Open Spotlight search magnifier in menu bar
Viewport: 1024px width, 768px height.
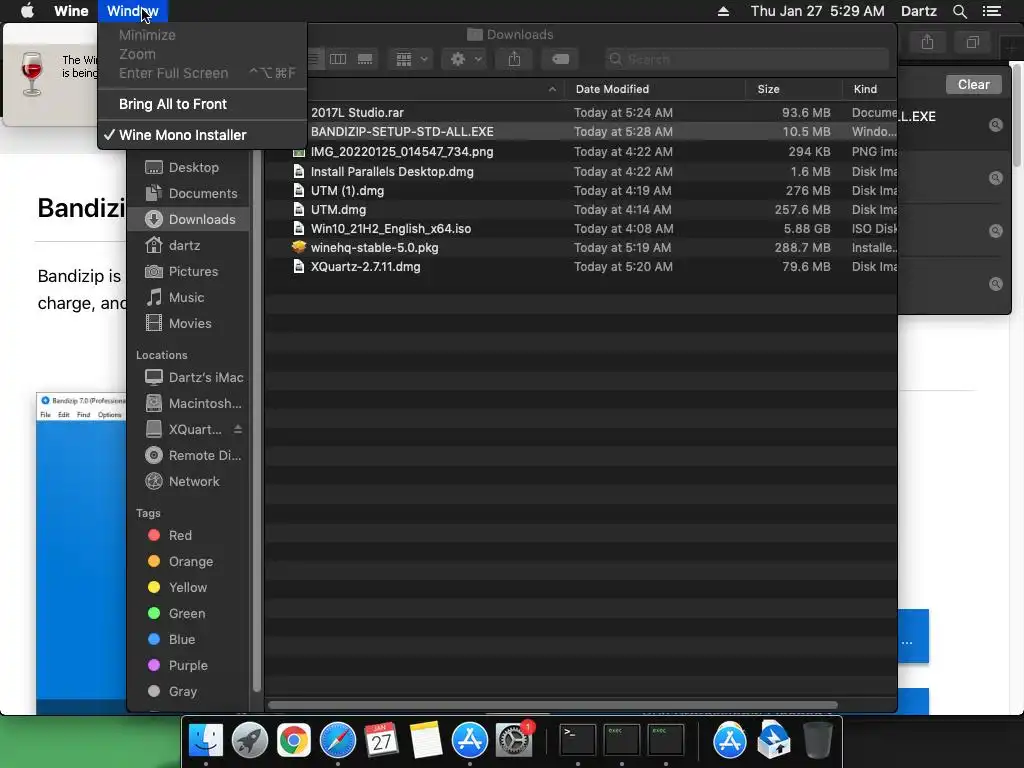[x=959, y=11]
